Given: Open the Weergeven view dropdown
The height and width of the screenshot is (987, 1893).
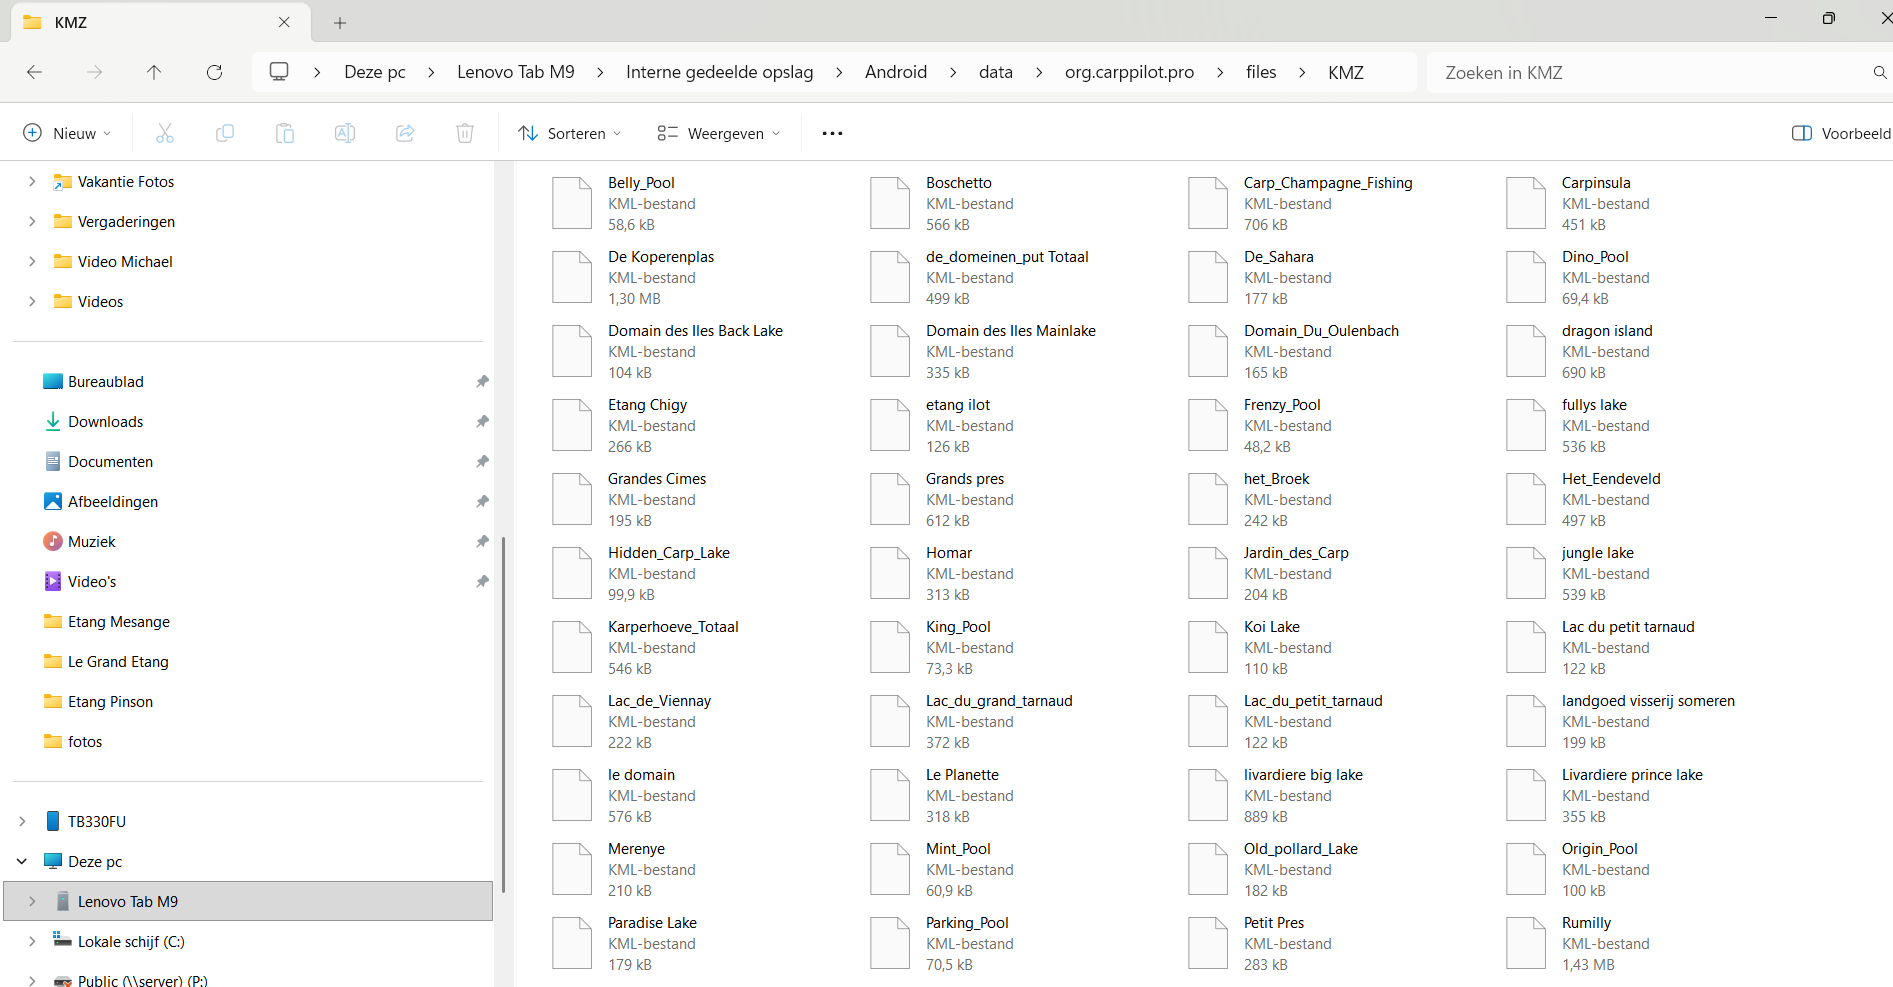Looking at the screenshot, I should coord(718,133).
